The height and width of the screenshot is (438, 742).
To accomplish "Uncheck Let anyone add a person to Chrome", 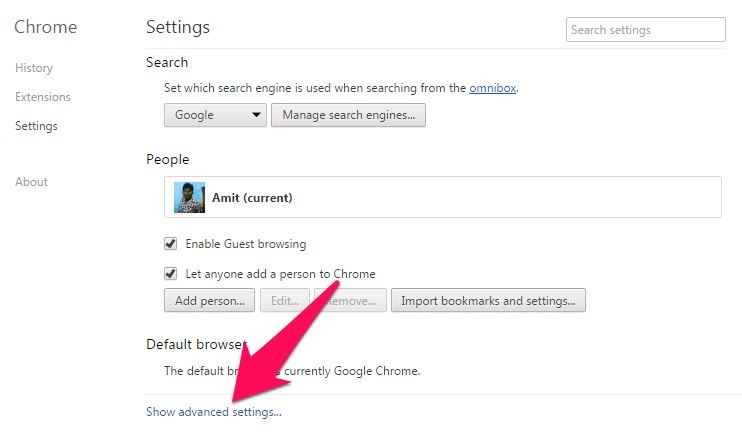I will pyautogui.click(x=170, y=273).
